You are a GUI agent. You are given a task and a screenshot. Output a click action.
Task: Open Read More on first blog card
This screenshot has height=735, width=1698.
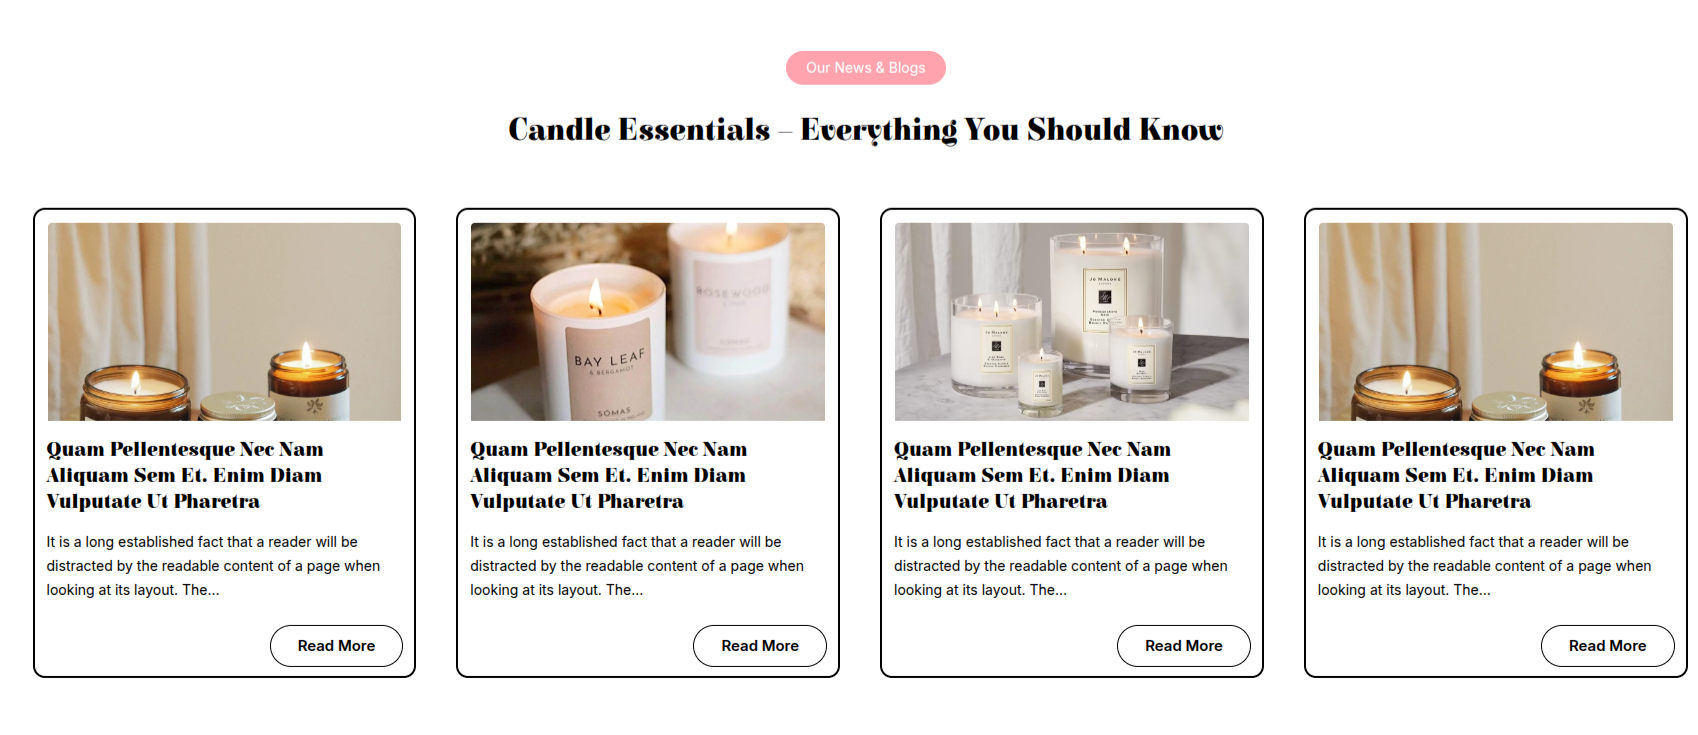336,646
